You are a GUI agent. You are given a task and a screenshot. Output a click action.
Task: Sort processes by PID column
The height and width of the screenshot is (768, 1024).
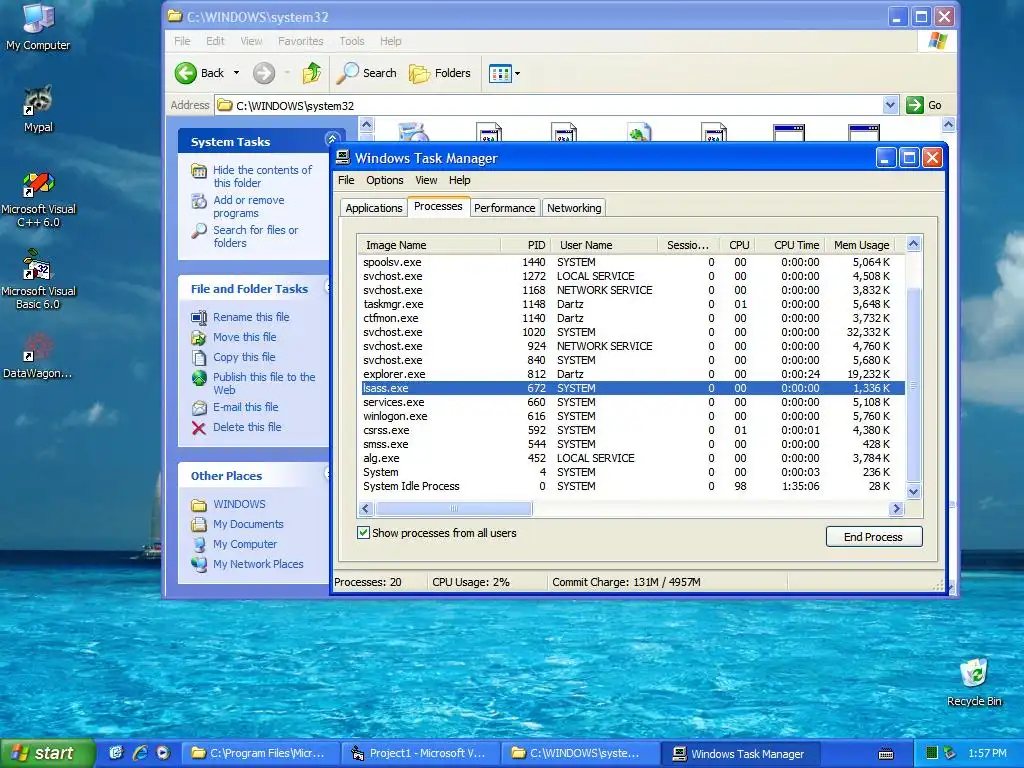click(526, 245)
